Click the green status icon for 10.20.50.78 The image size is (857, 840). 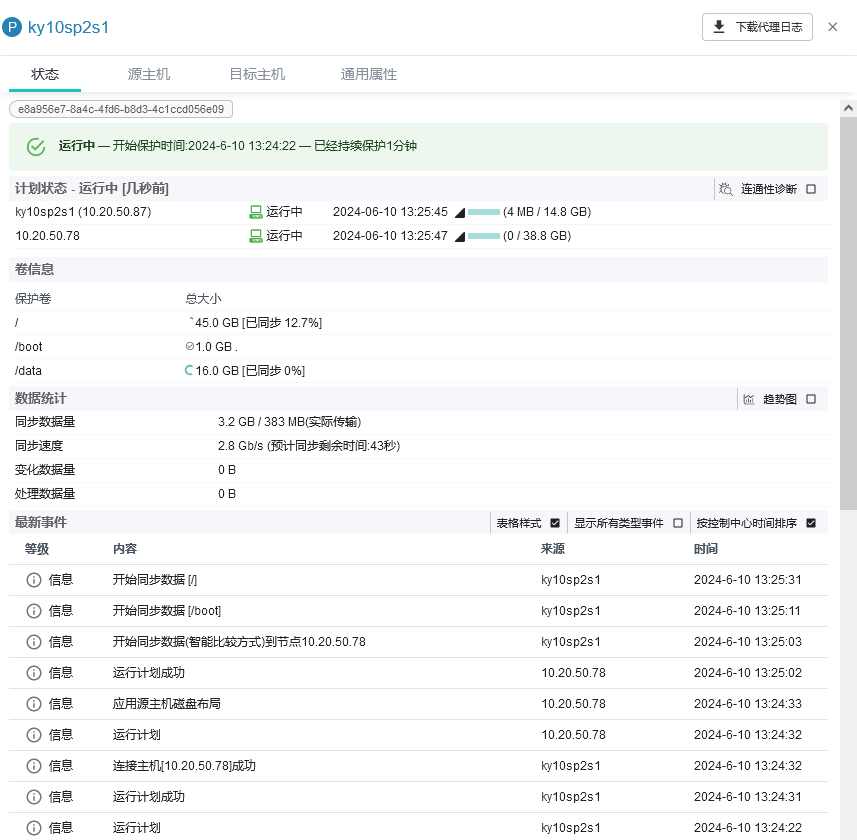(x=258, y=236)
